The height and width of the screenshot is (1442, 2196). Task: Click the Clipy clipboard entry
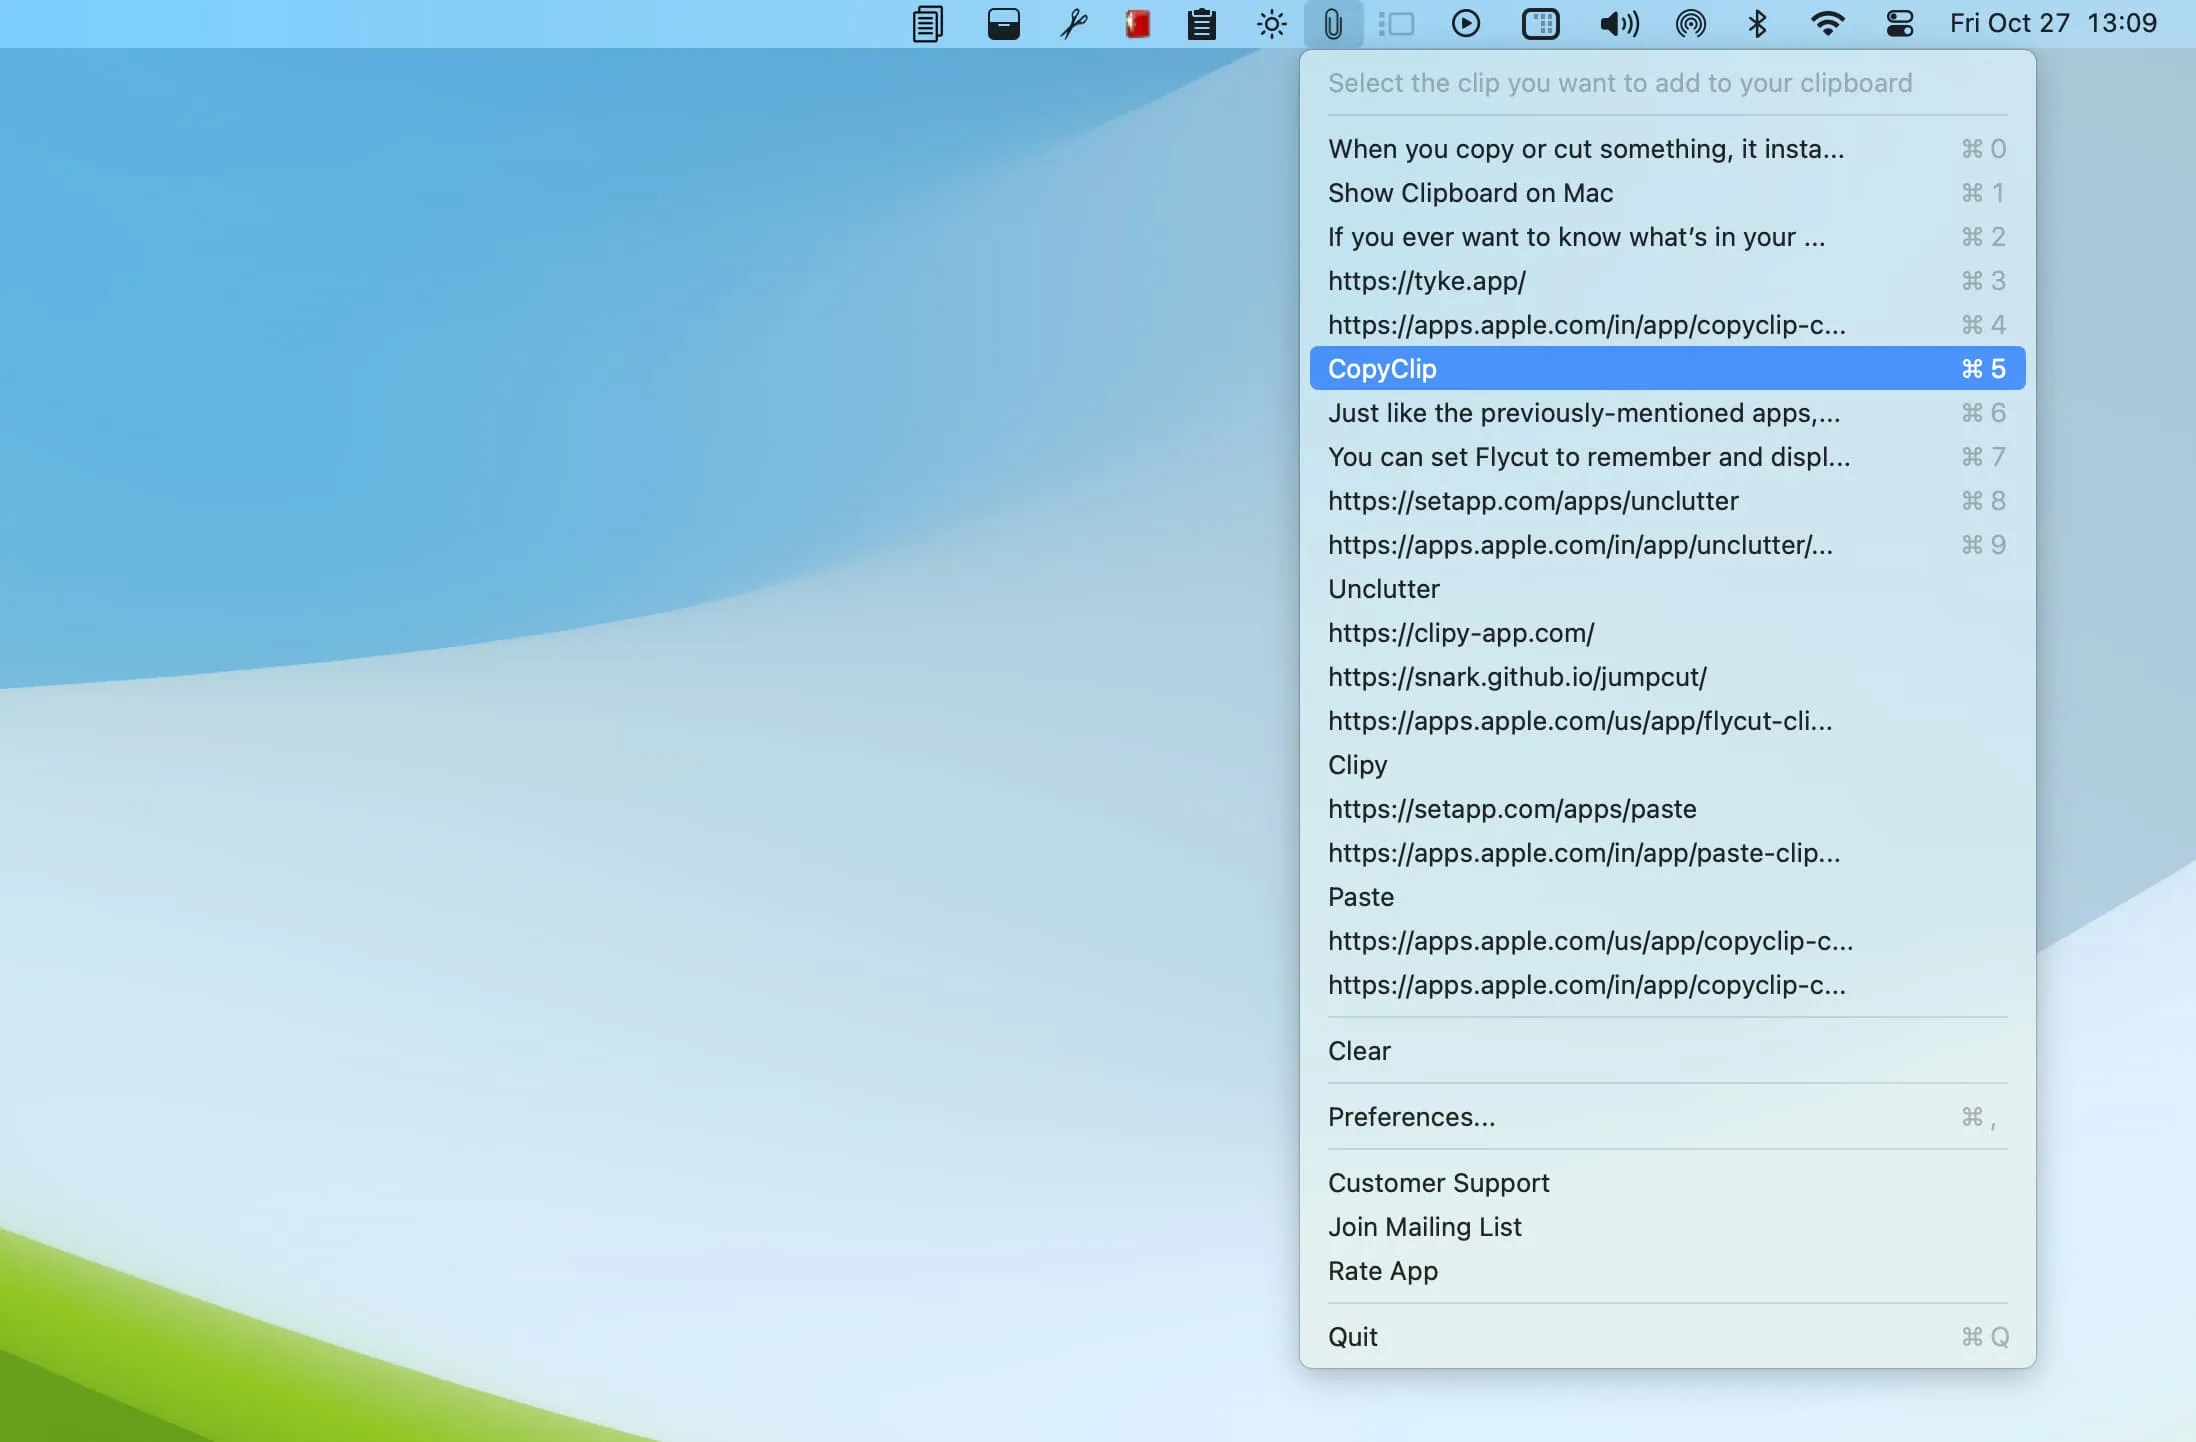coord(1358,764)
